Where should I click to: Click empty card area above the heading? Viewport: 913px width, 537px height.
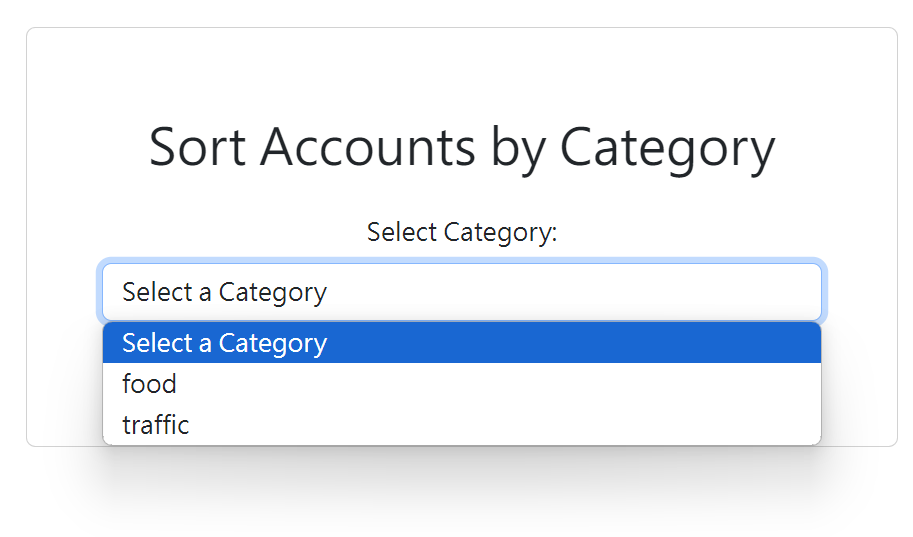pos(461,70)
